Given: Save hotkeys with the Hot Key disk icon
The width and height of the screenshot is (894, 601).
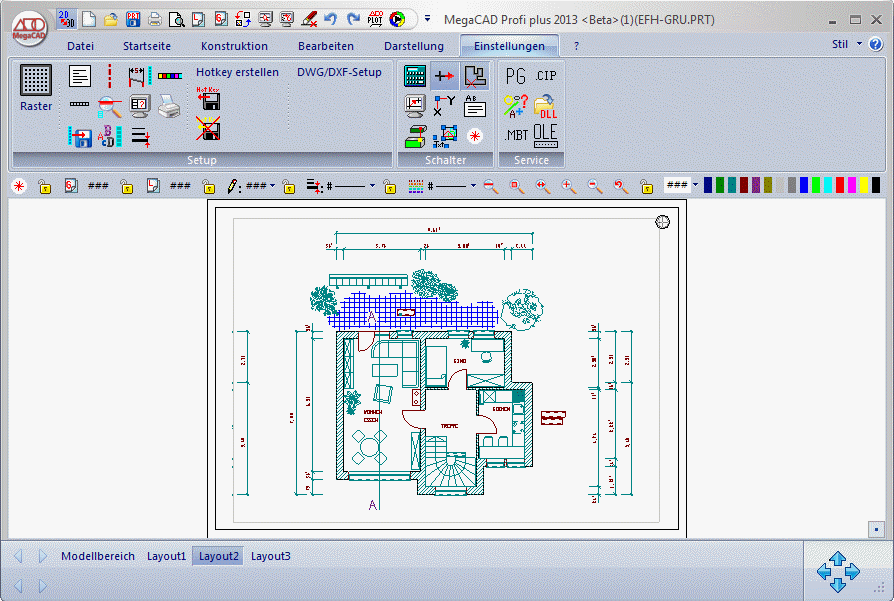Looking at the screenshot, I should point(208,99).
